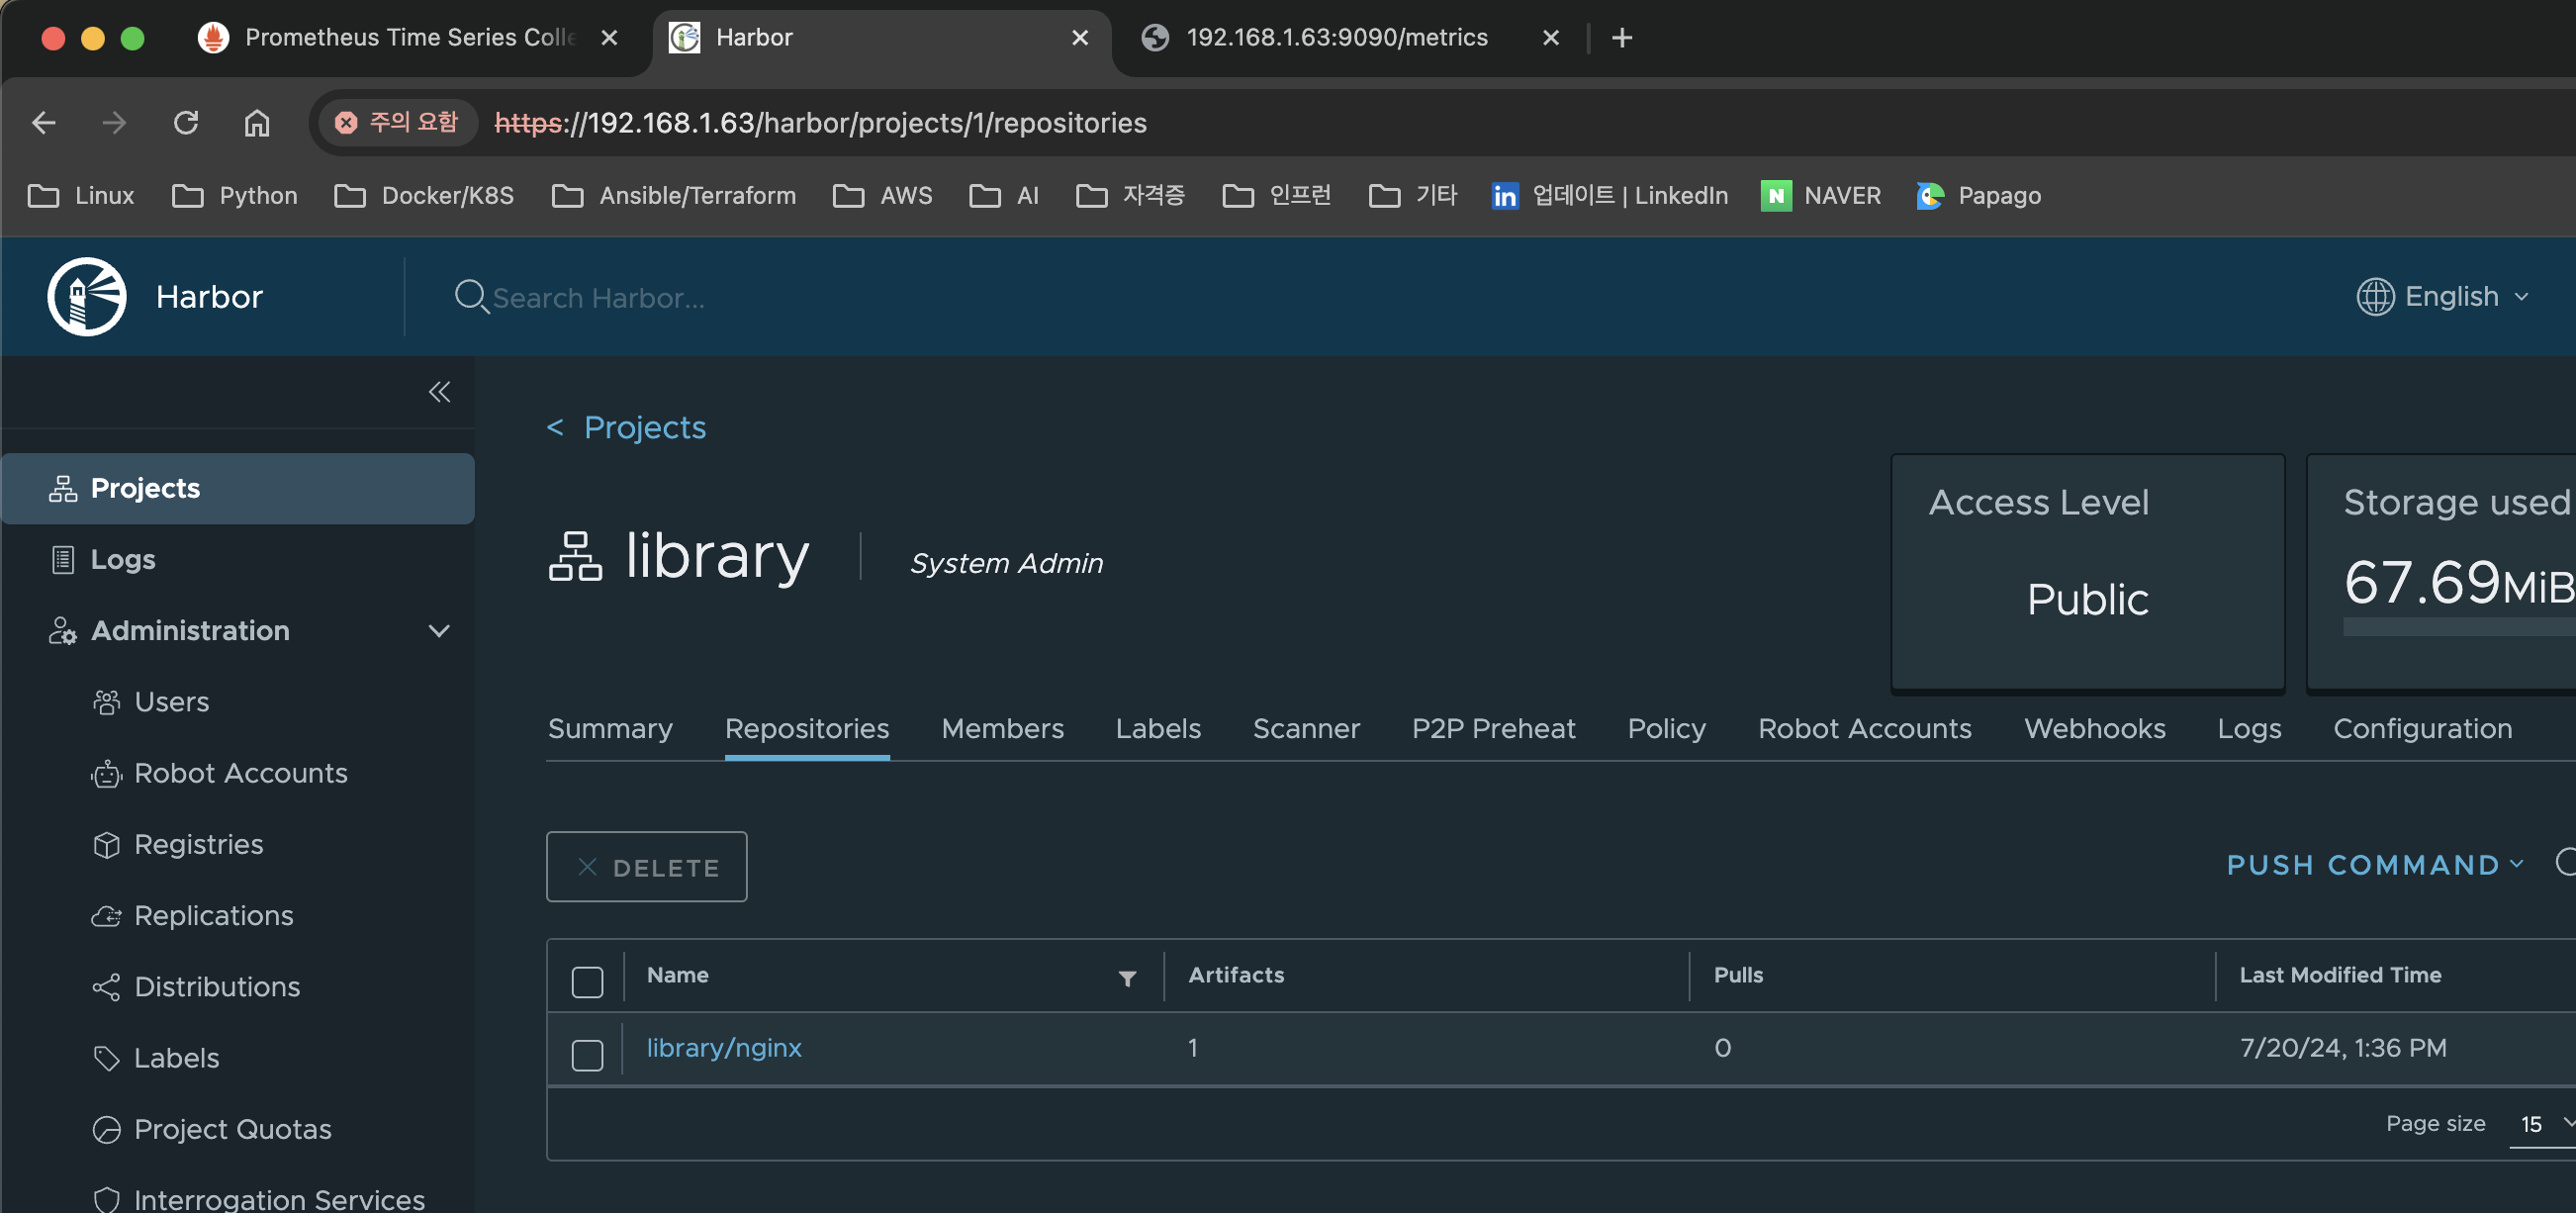Switch to the 192.168.1.63:9090/metrics browser tab
Image resolution: width=2576 pixels, height=1213 pixels.
[x=1337, y=38]
